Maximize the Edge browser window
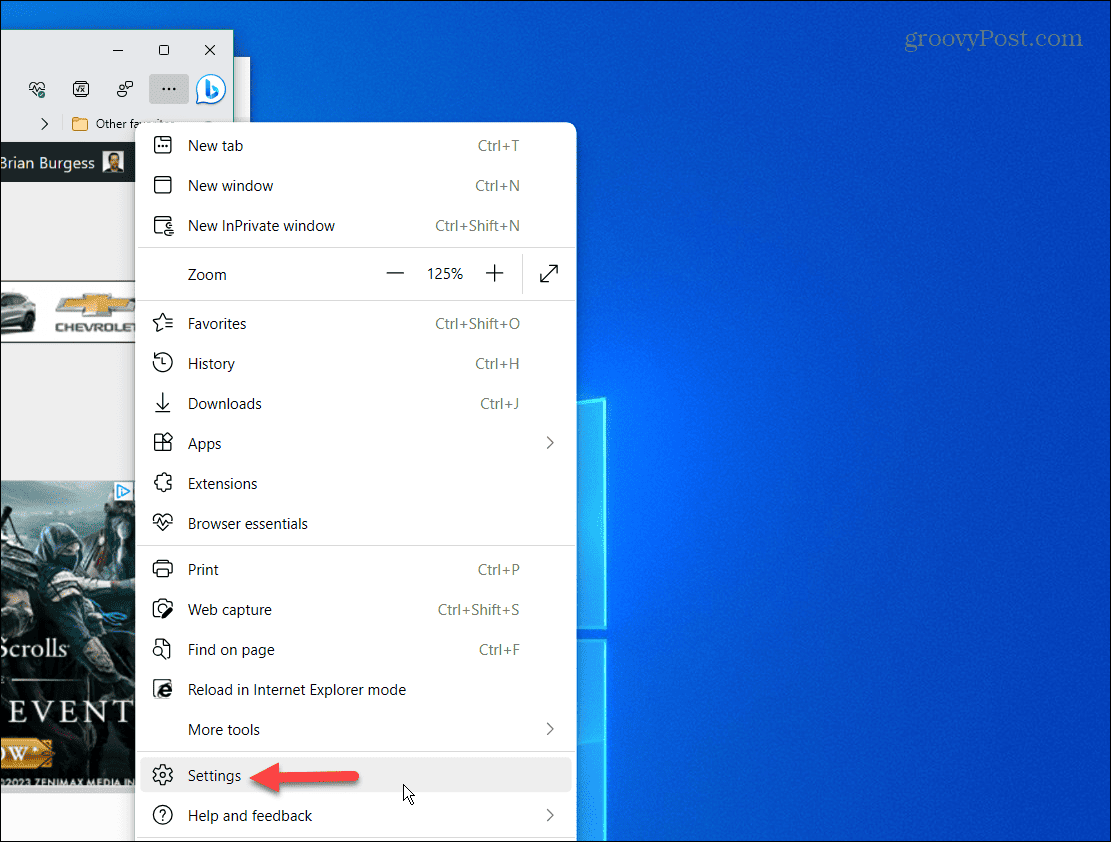Image resolution: width=1111 pixels, height=842 pixels. (164, 50)
